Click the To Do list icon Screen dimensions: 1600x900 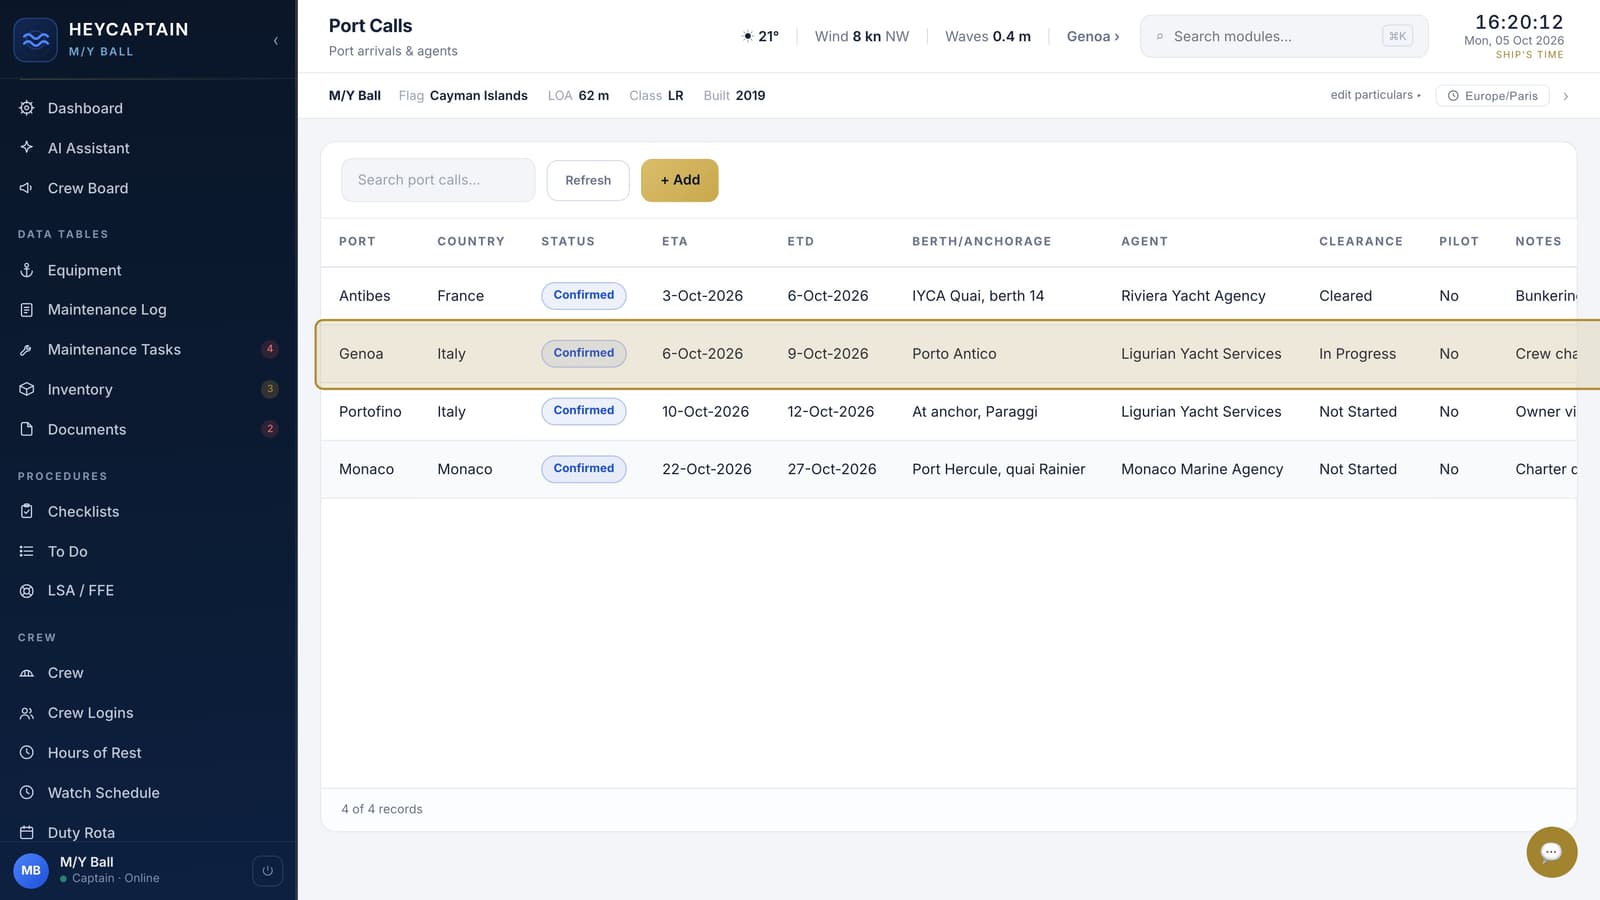[x=27, y=551]
